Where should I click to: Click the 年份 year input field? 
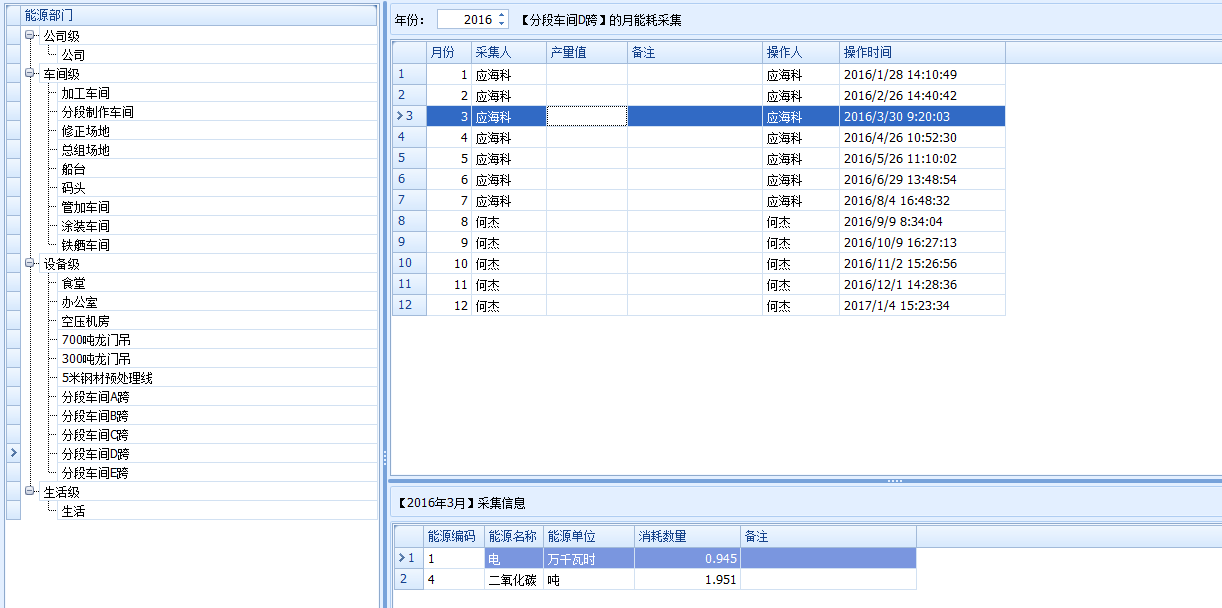coord(466,20)
